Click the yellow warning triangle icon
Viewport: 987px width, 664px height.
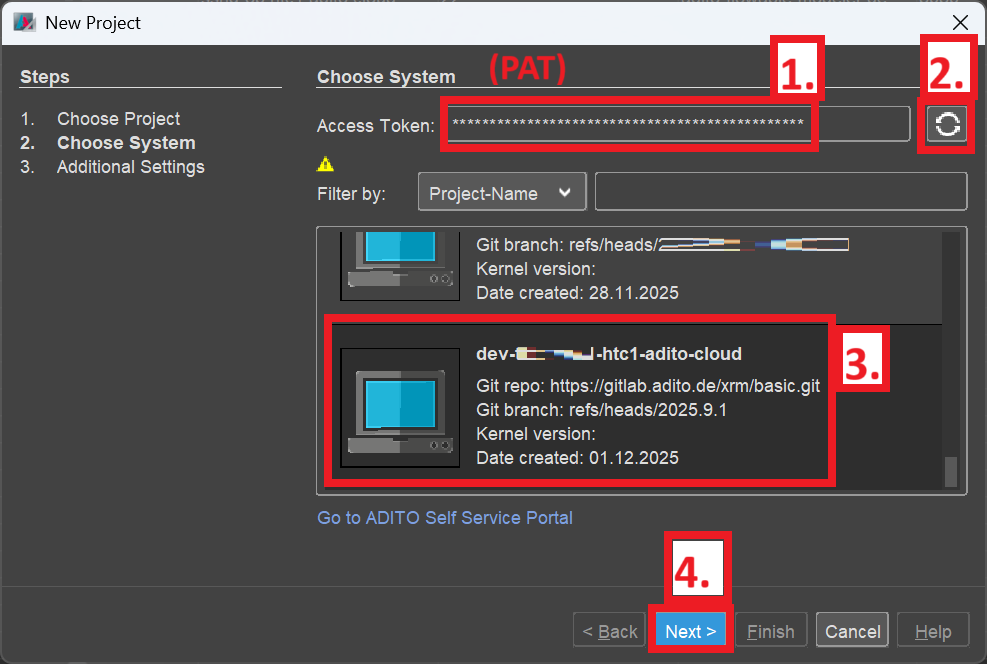coord(325,164)
